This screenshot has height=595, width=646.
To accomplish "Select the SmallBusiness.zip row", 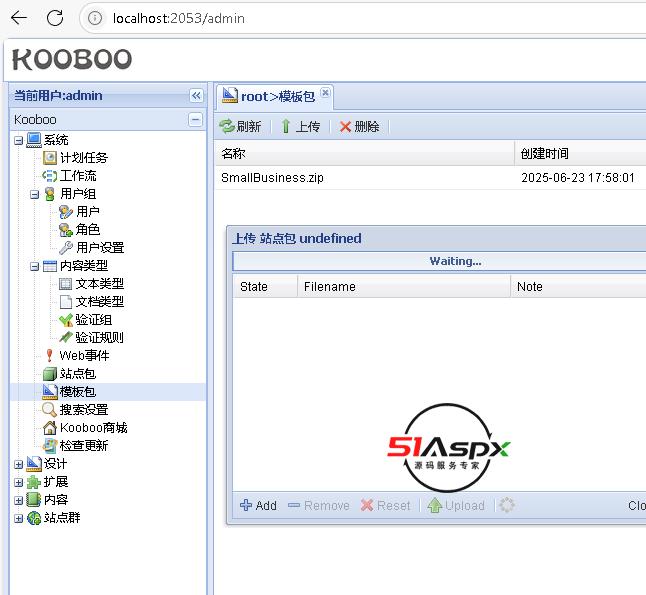I will pos(431,178).
